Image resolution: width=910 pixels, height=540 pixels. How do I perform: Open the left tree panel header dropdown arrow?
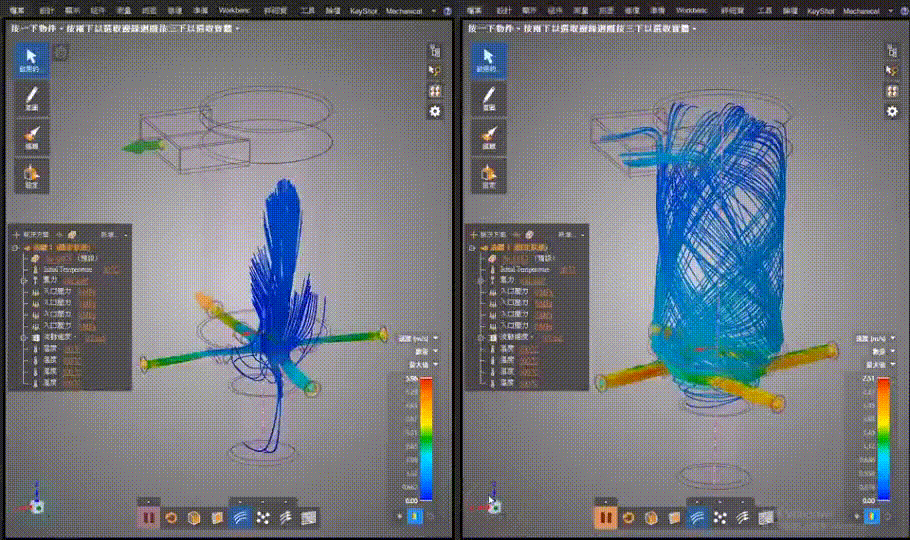(x=127, y=235)
